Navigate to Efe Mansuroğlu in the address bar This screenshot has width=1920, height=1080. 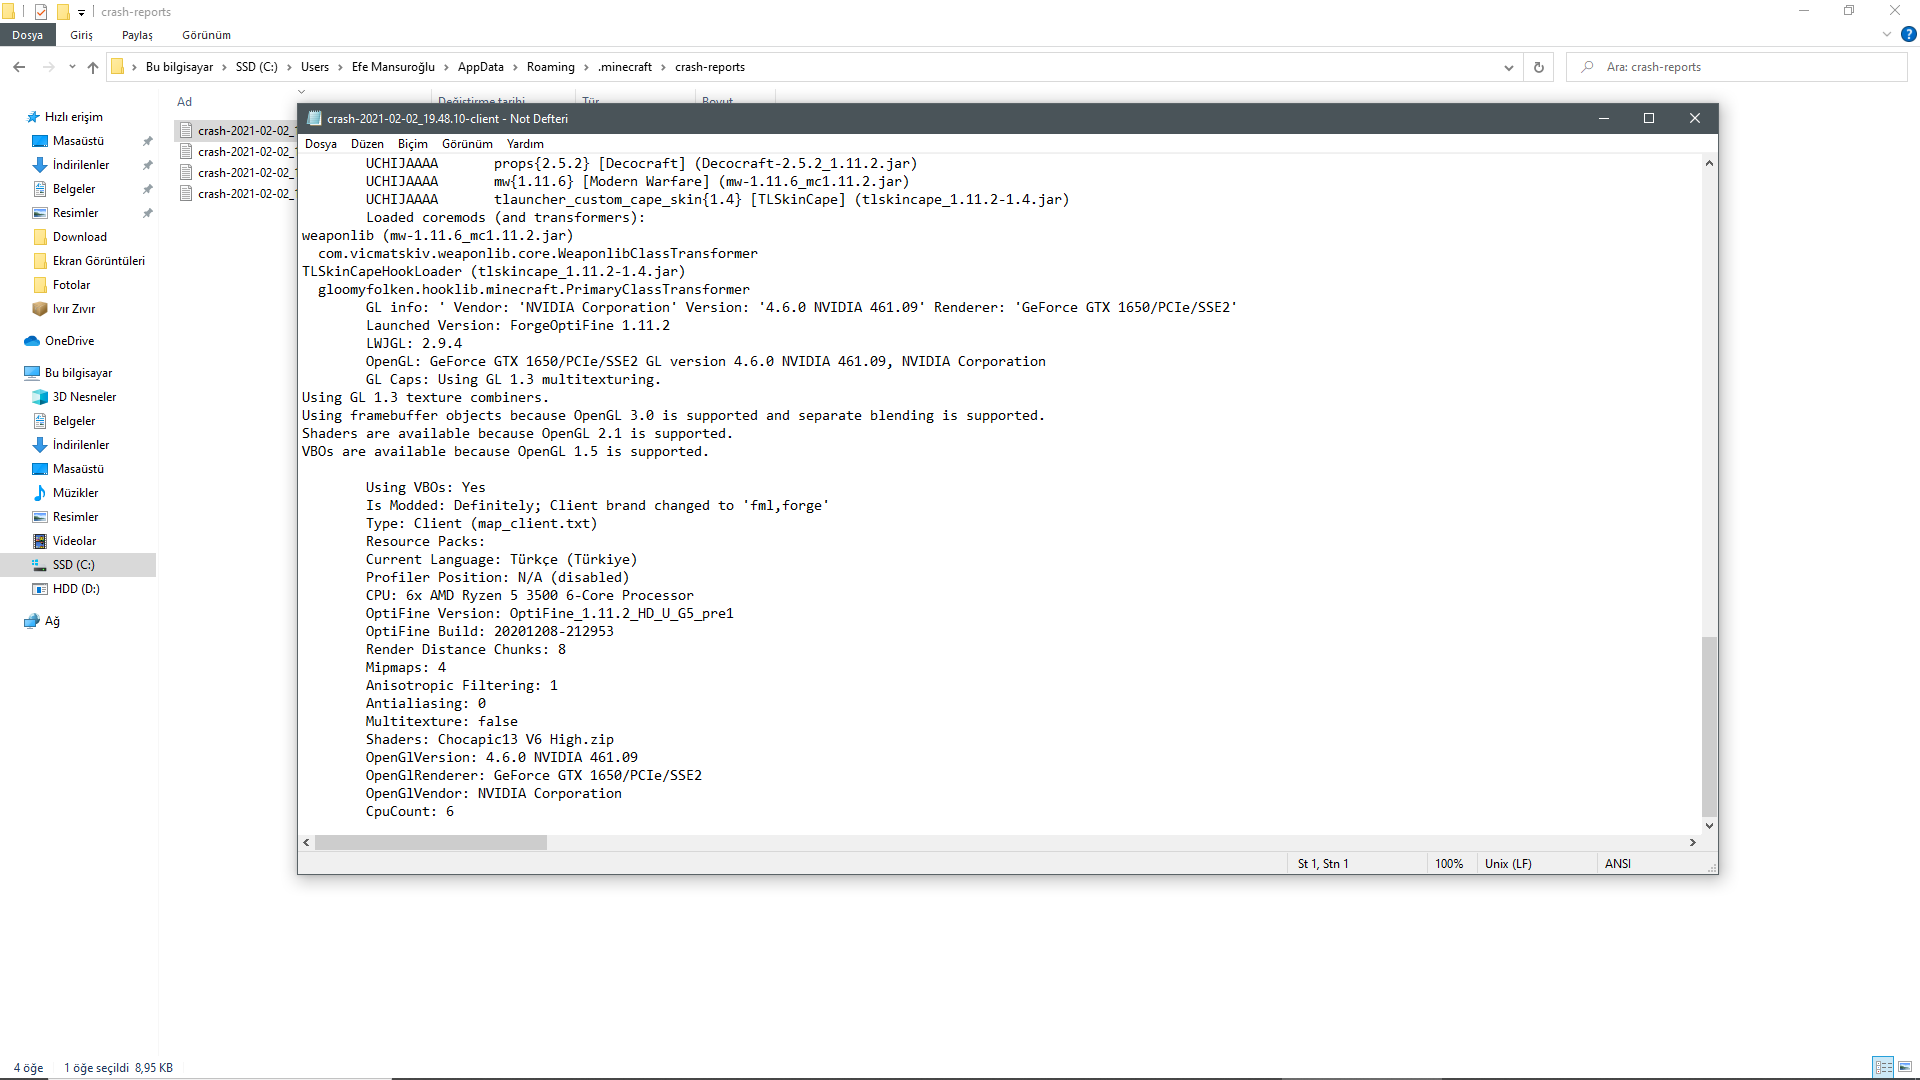coord(393,67)
